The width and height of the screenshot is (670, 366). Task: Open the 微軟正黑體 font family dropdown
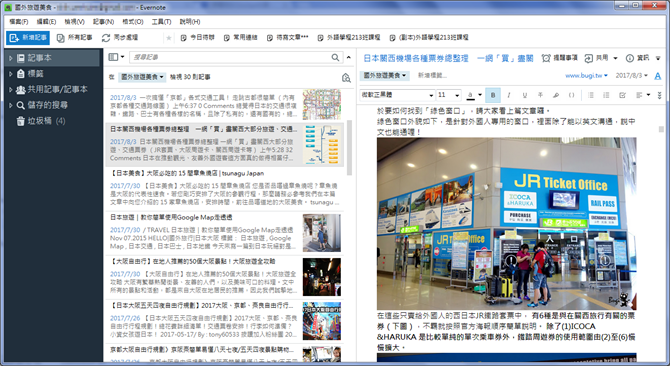coord(397,95)
